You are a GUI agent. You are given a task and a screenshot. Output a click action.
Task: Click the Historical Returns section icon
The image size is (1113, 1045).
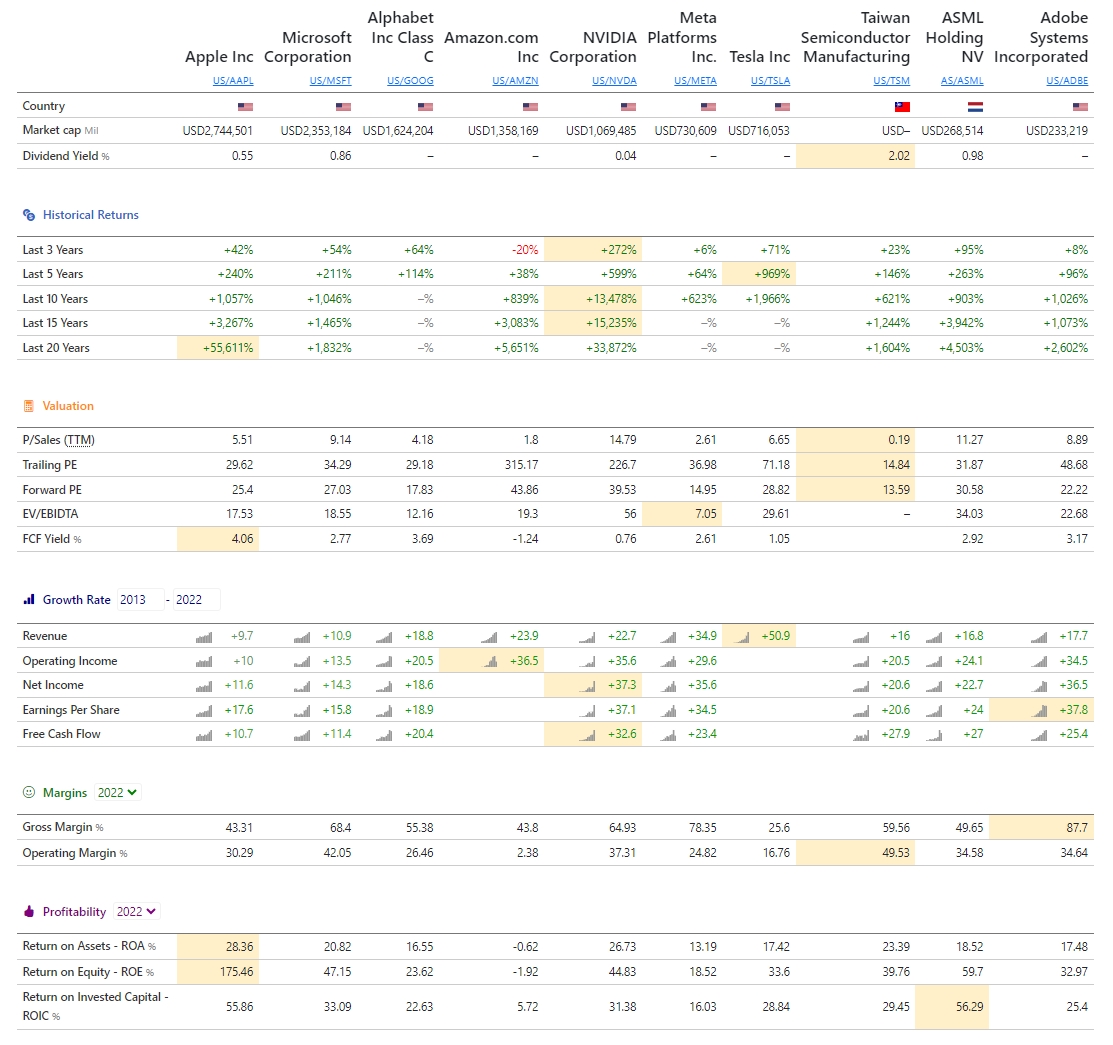pos(29,215)
